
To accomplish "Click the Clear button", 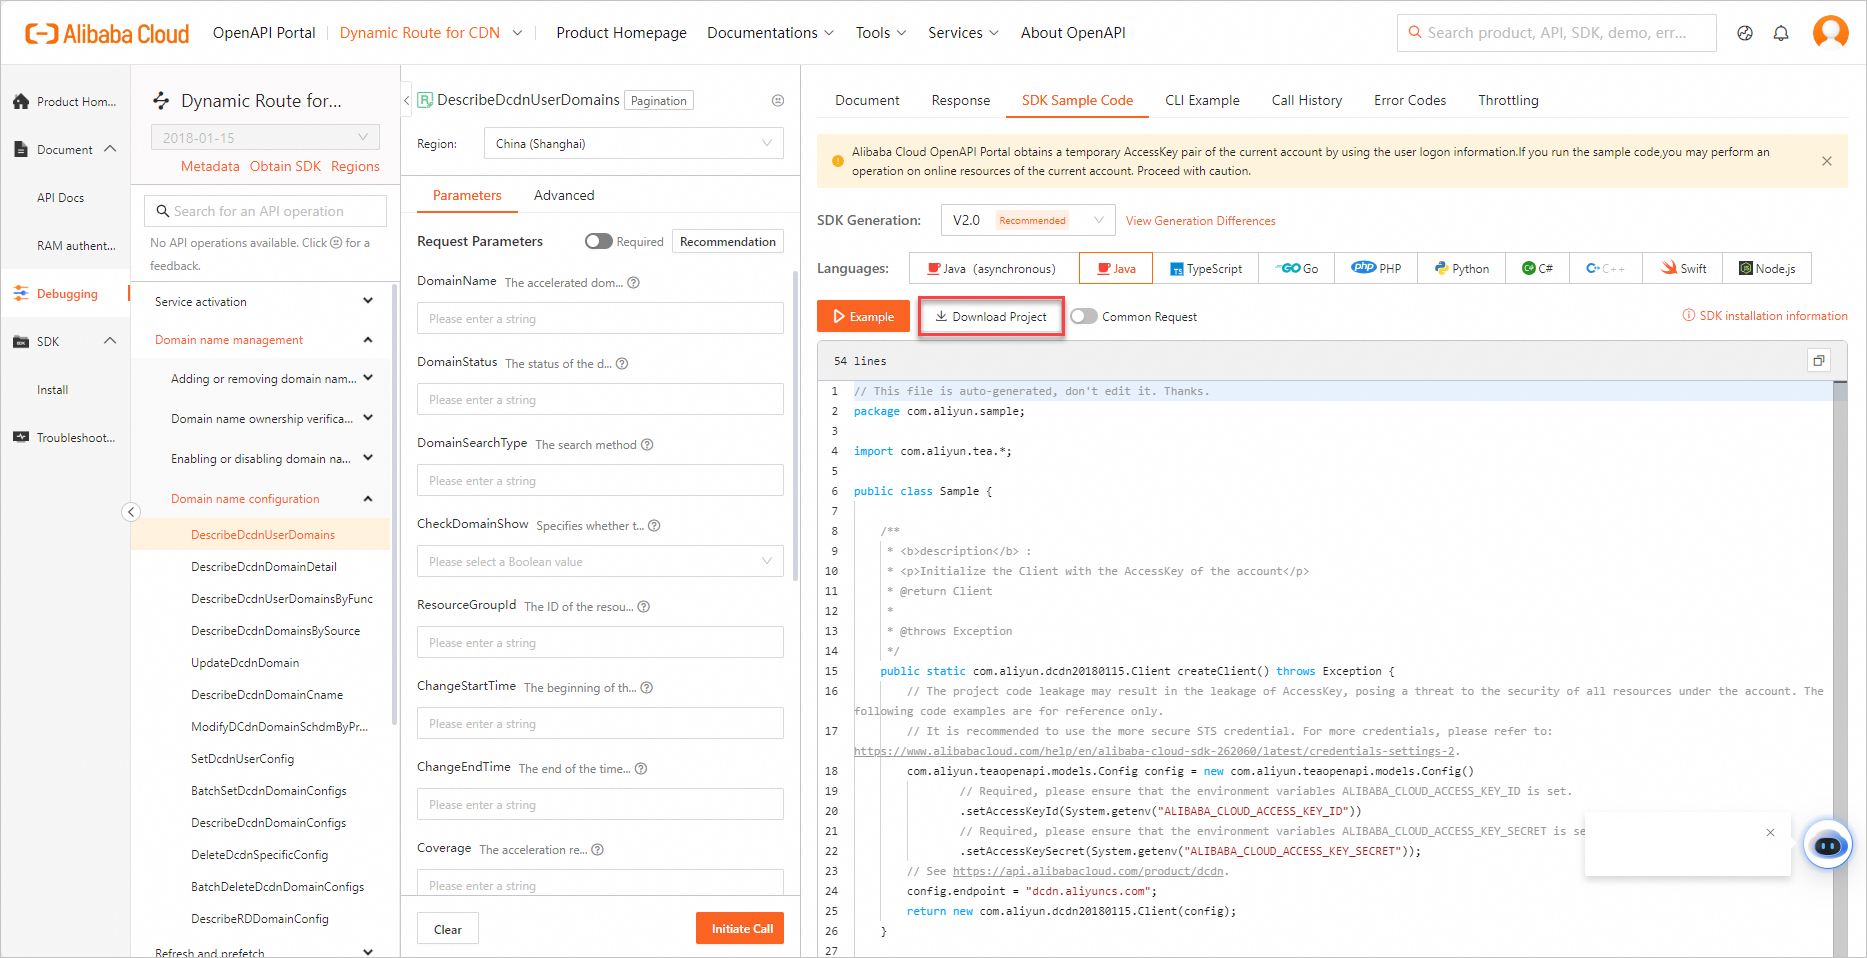I will point(448,929).
